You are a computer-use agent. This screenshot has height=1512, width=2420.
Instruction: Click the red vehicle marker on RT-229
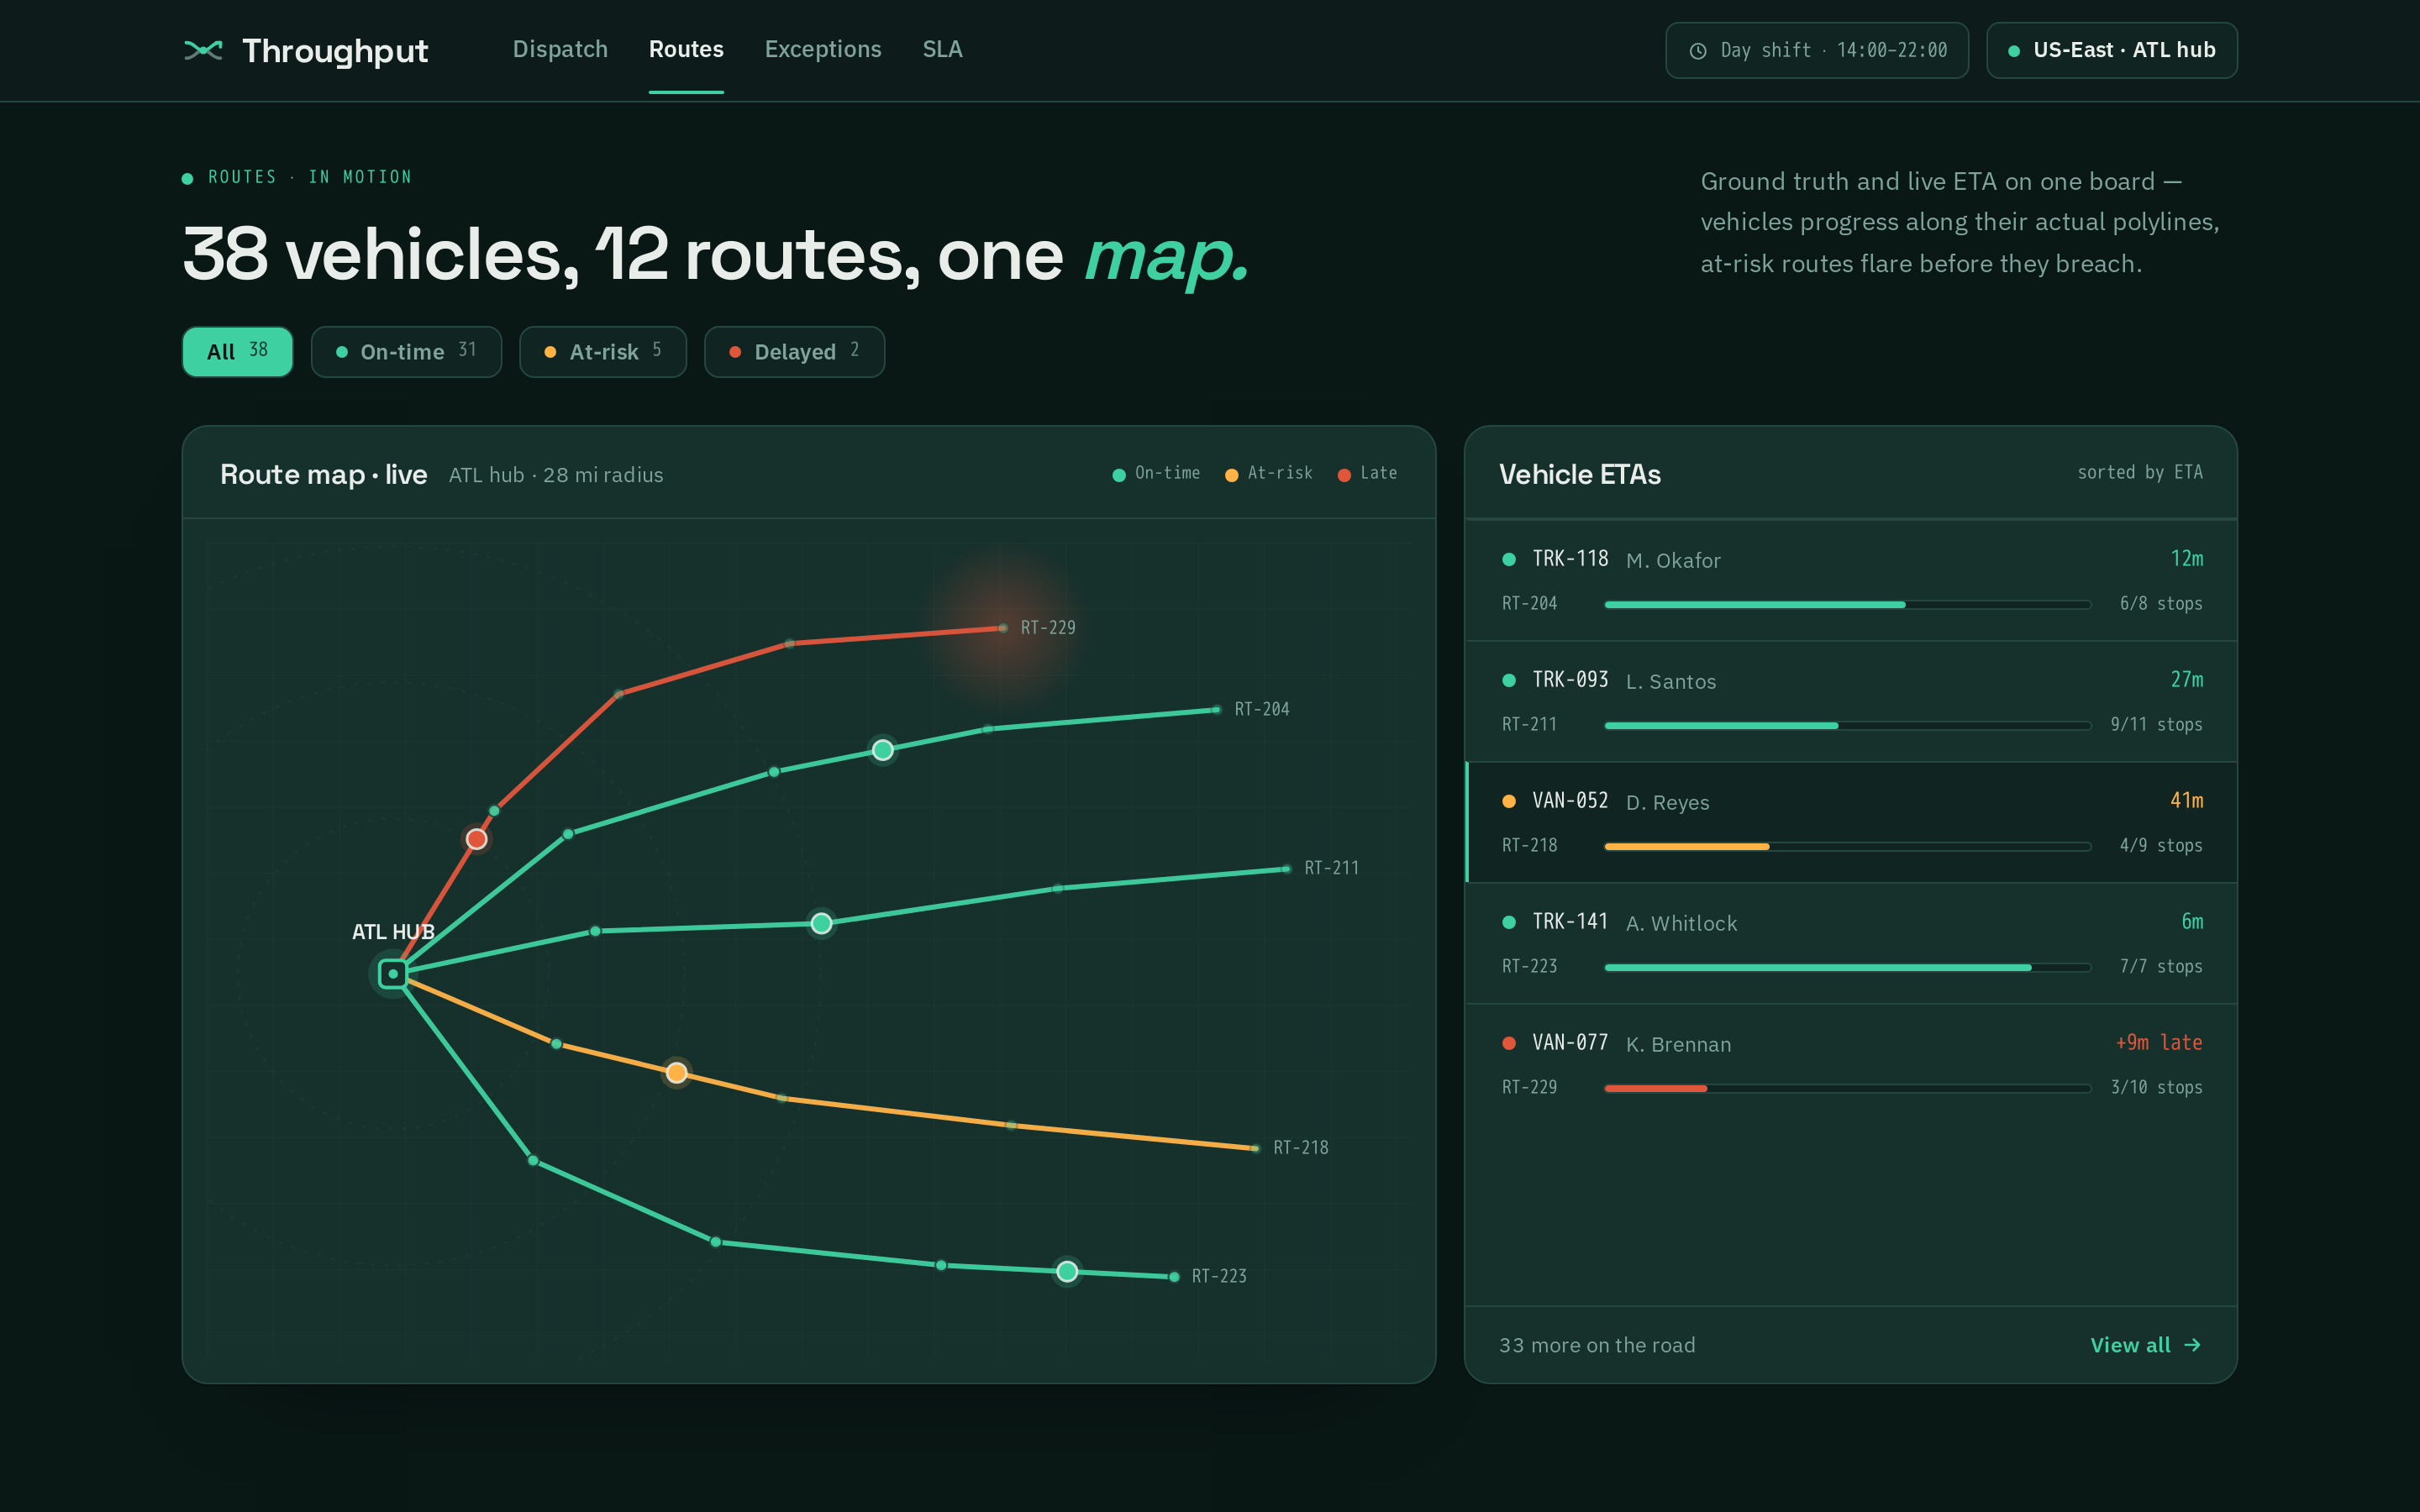(x=477, y=839)
